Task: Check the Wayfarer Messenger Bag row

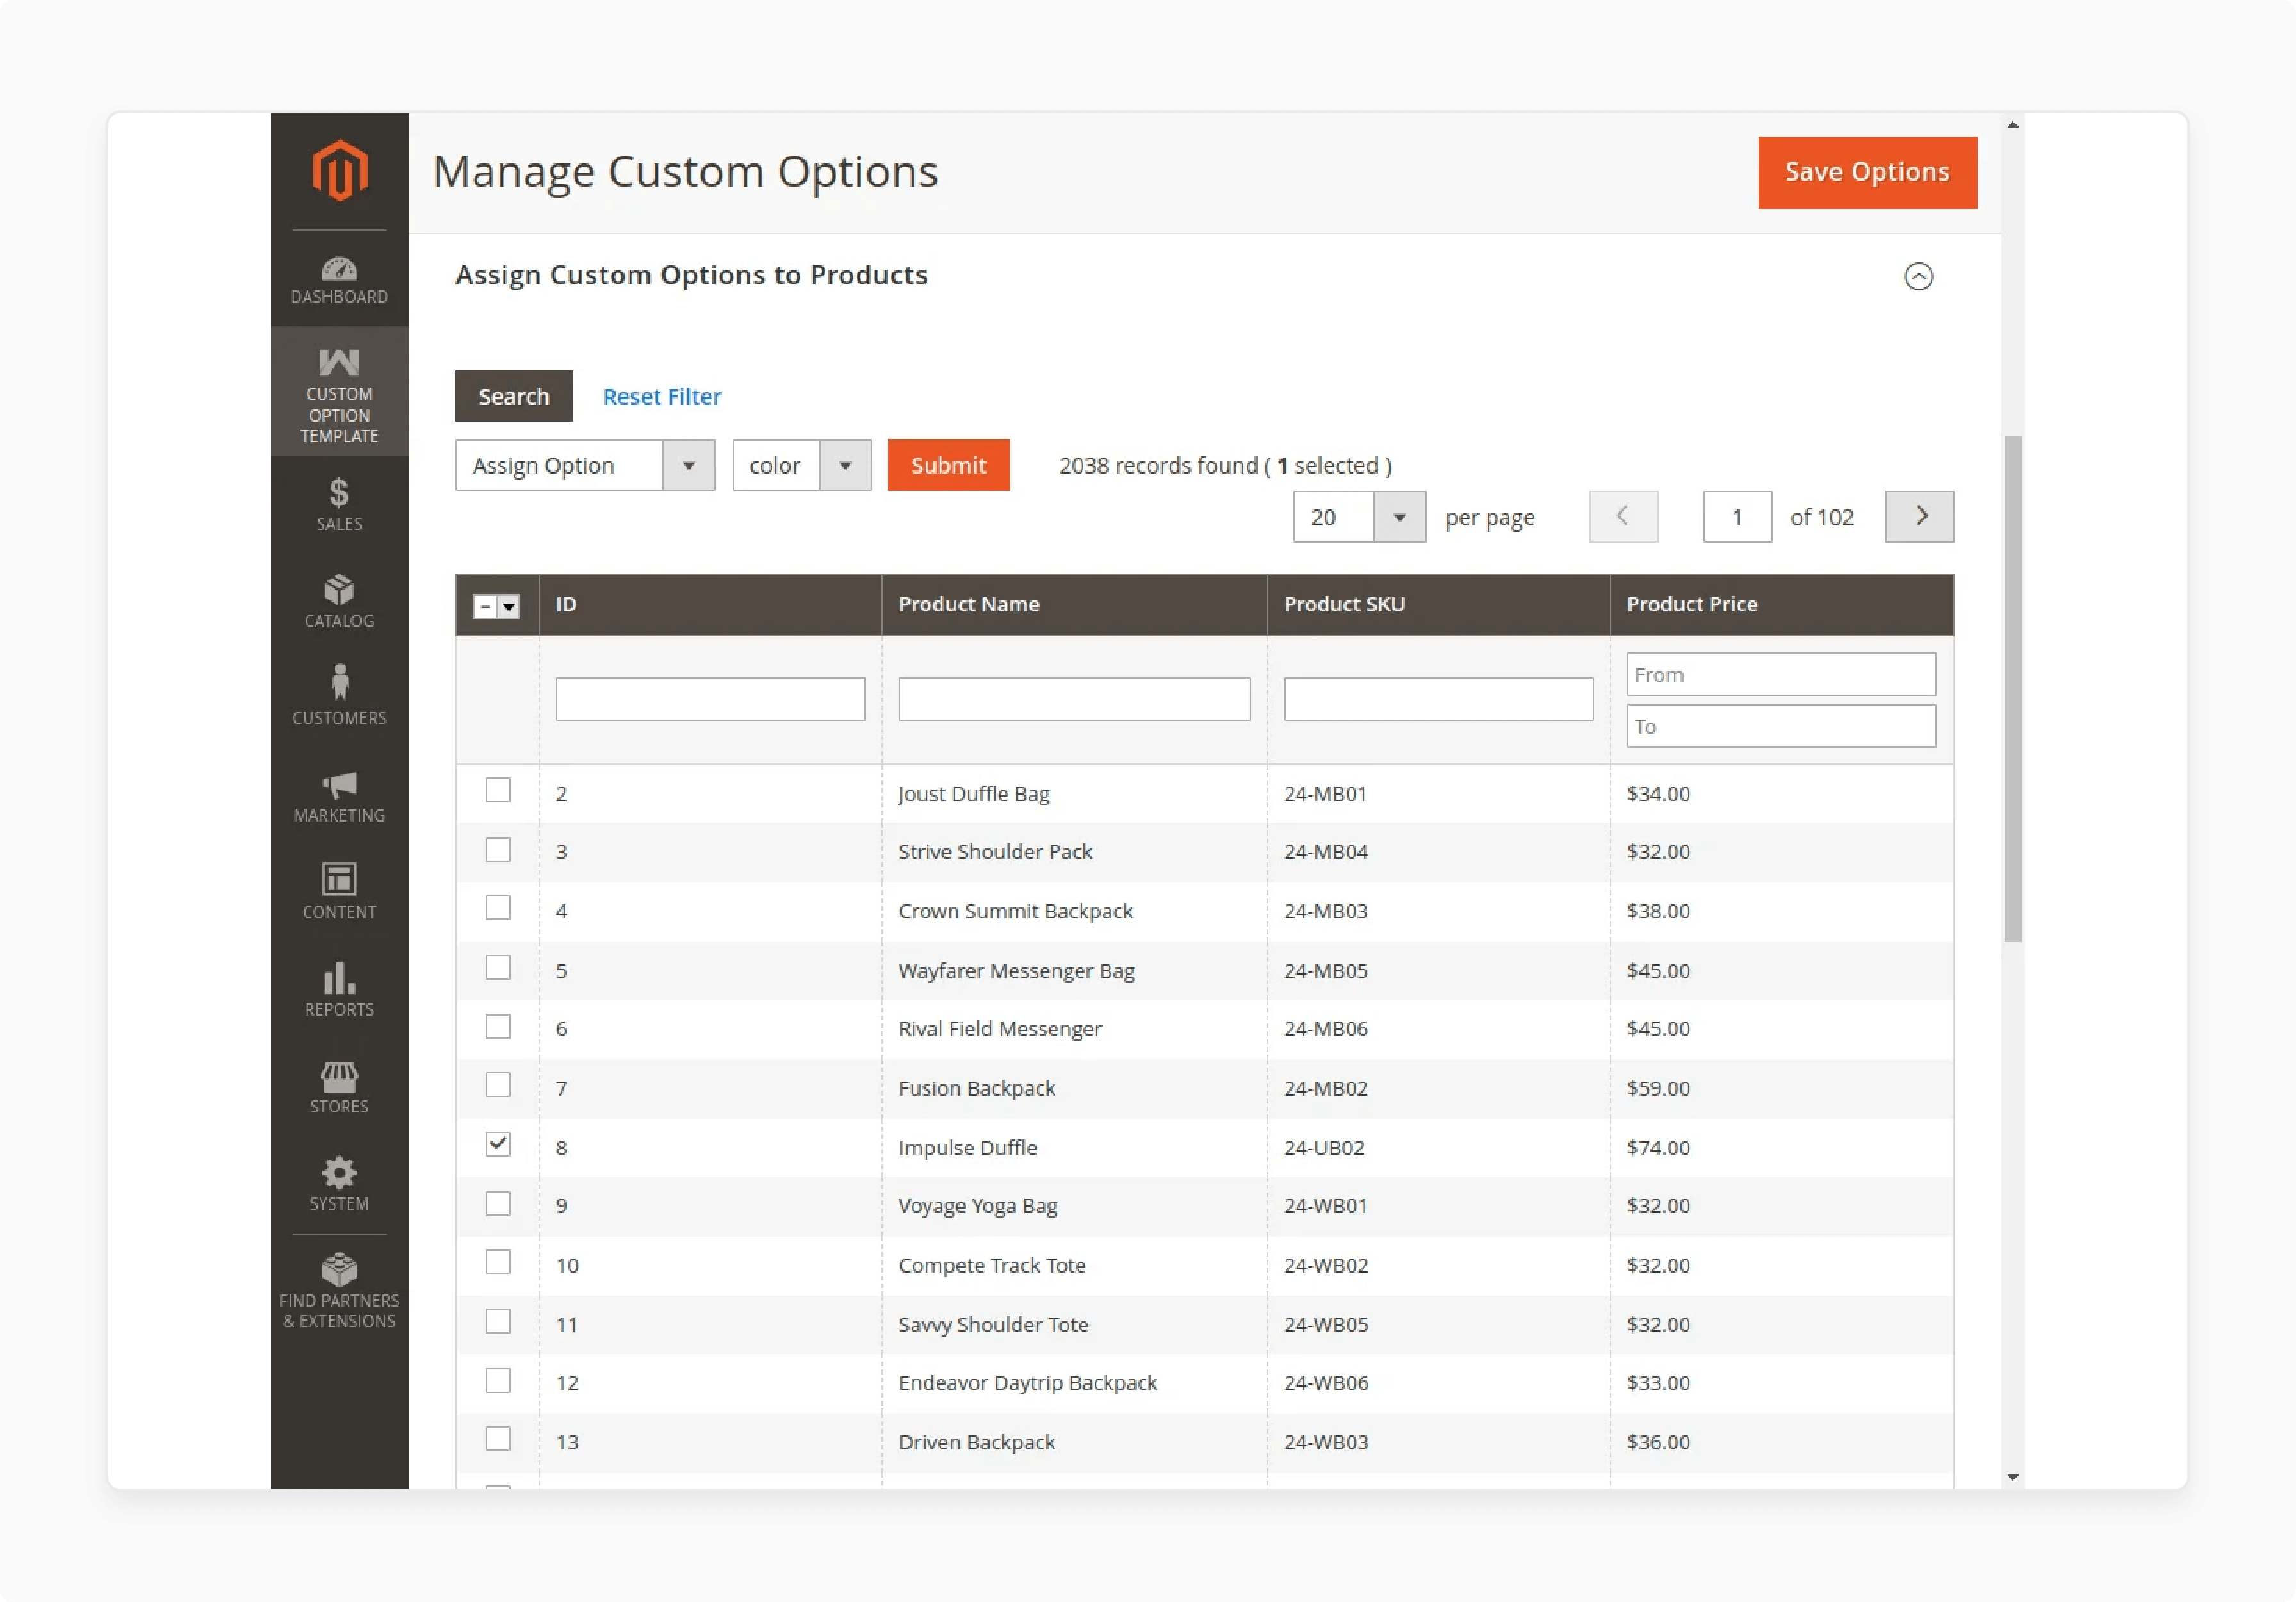Action: click(498, 968)
